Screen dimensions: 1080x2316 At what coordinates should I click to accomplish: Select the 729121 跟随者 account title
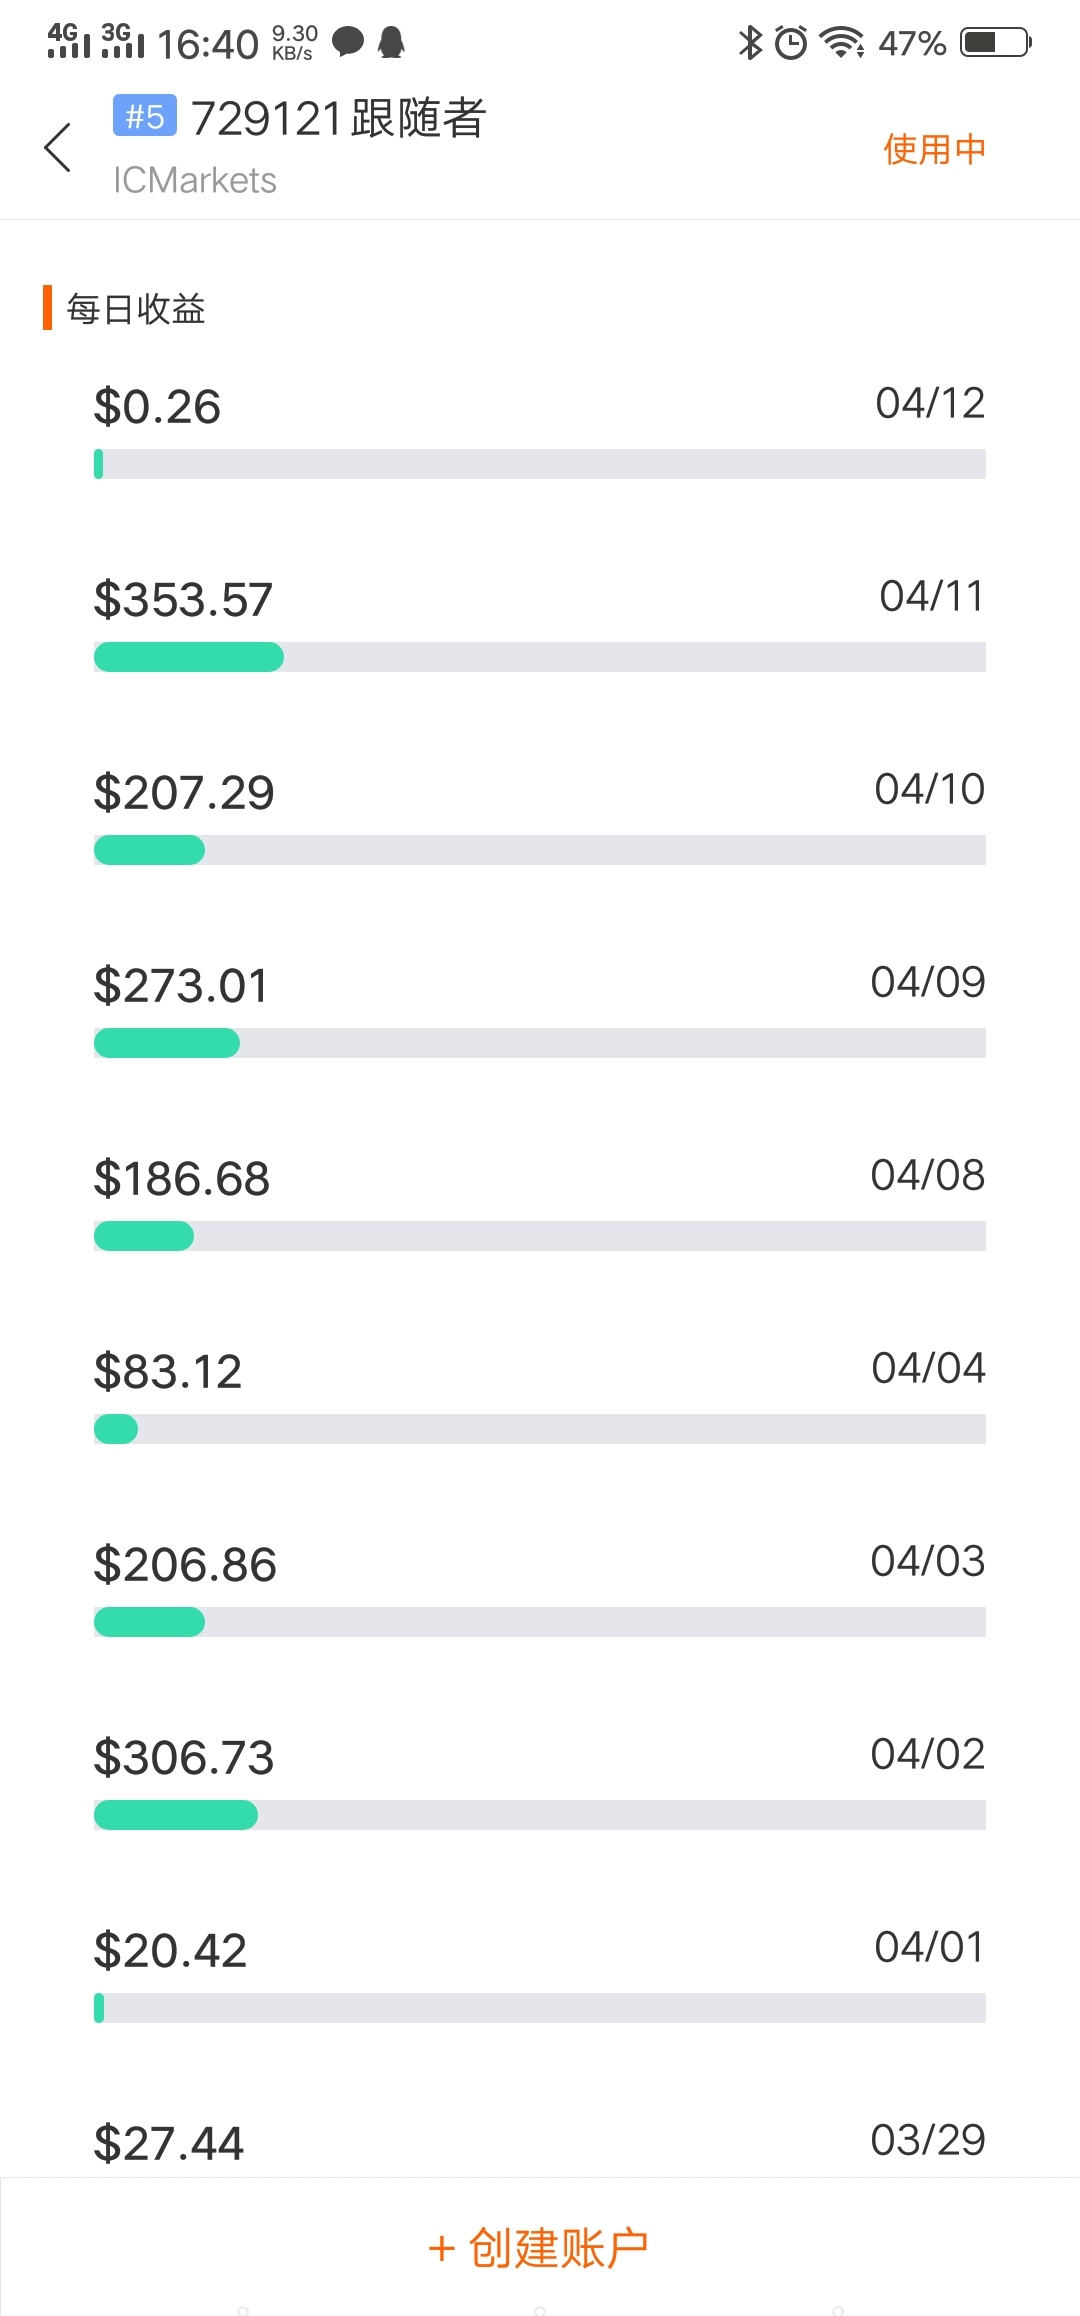(x=338, y=118)
